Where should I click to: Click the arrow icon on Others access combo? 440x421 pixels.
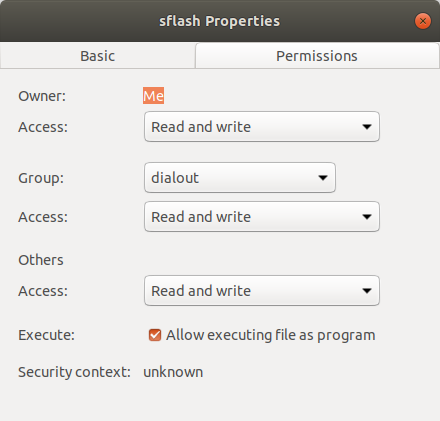click(367, 291)
